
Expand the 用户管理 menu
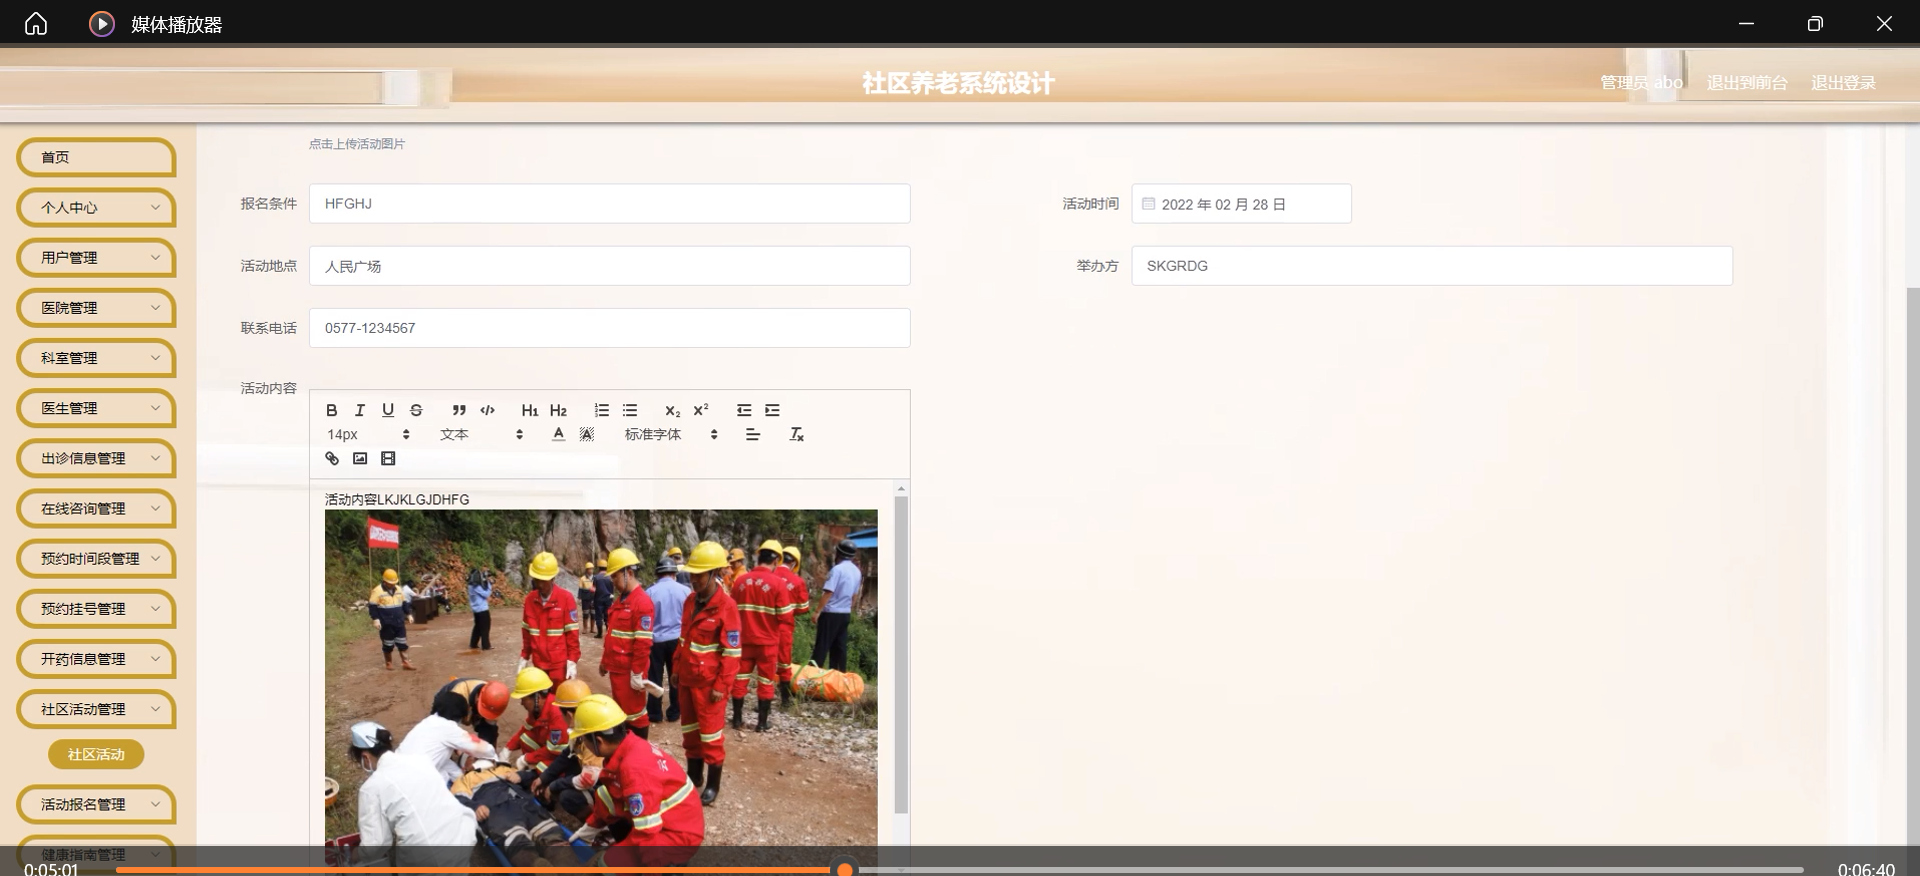[x=96, y=258]
